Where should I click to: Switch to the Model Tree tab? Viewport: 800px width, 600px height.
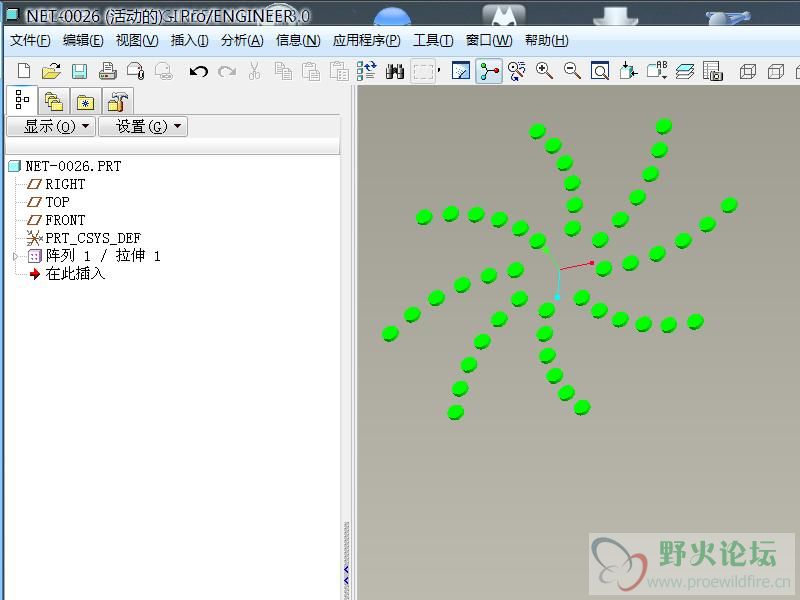coord(22,100)
